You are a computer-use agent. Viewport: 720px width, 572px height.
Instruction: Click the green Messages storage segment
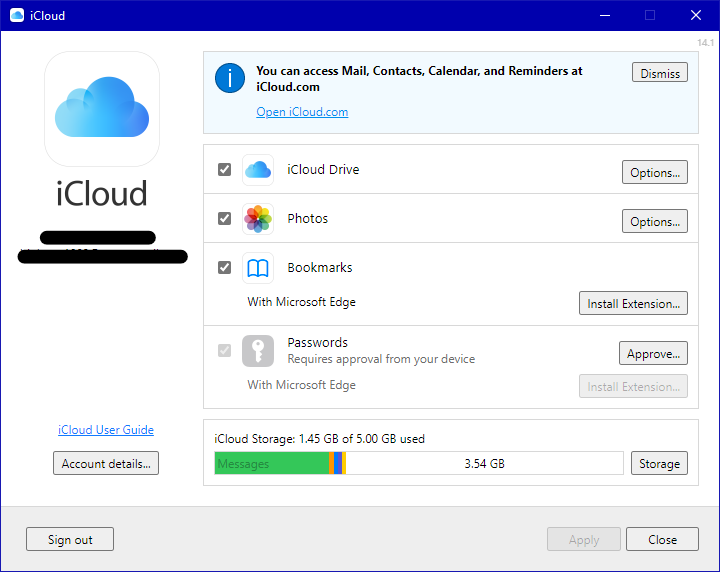coord(272,463)
